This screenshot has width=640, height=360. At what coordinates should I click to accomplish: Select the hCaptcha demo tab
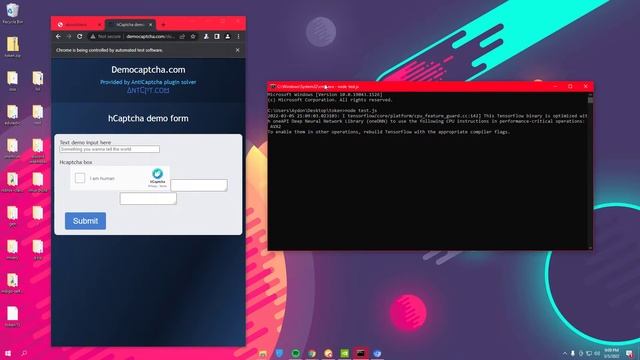tap(129, 24)
